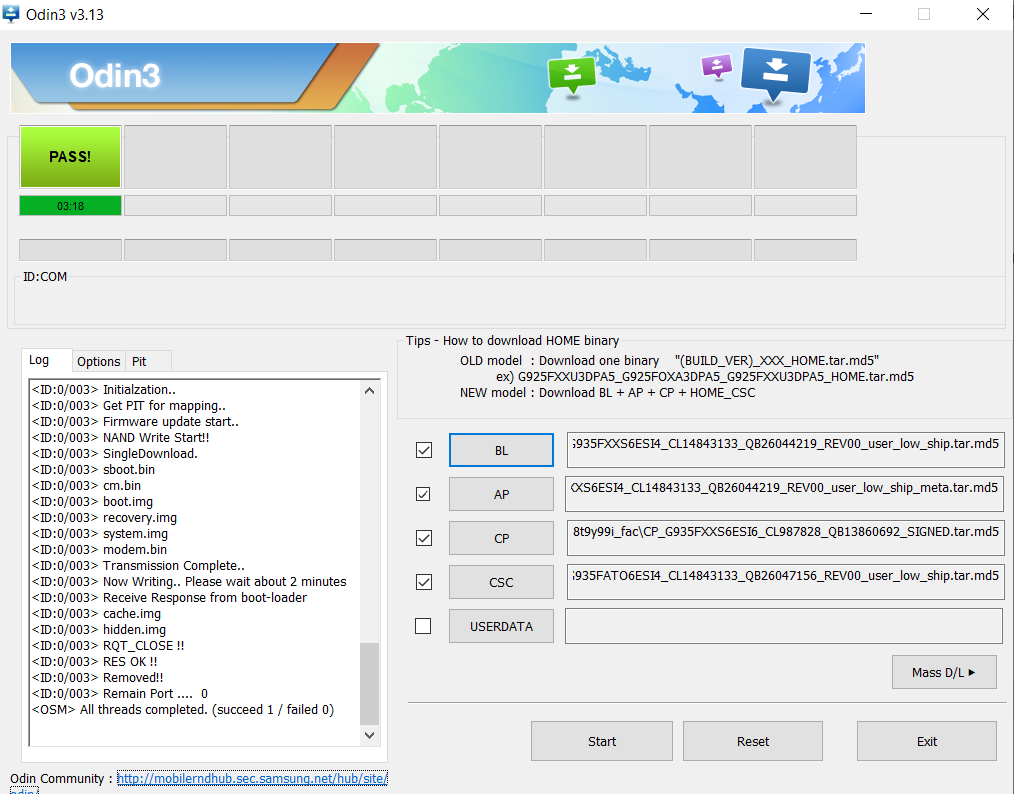The height and width of the screenshot is (794, 1014).
Task: Click the CSC file browse button
Action: click(x=501, y=582)
